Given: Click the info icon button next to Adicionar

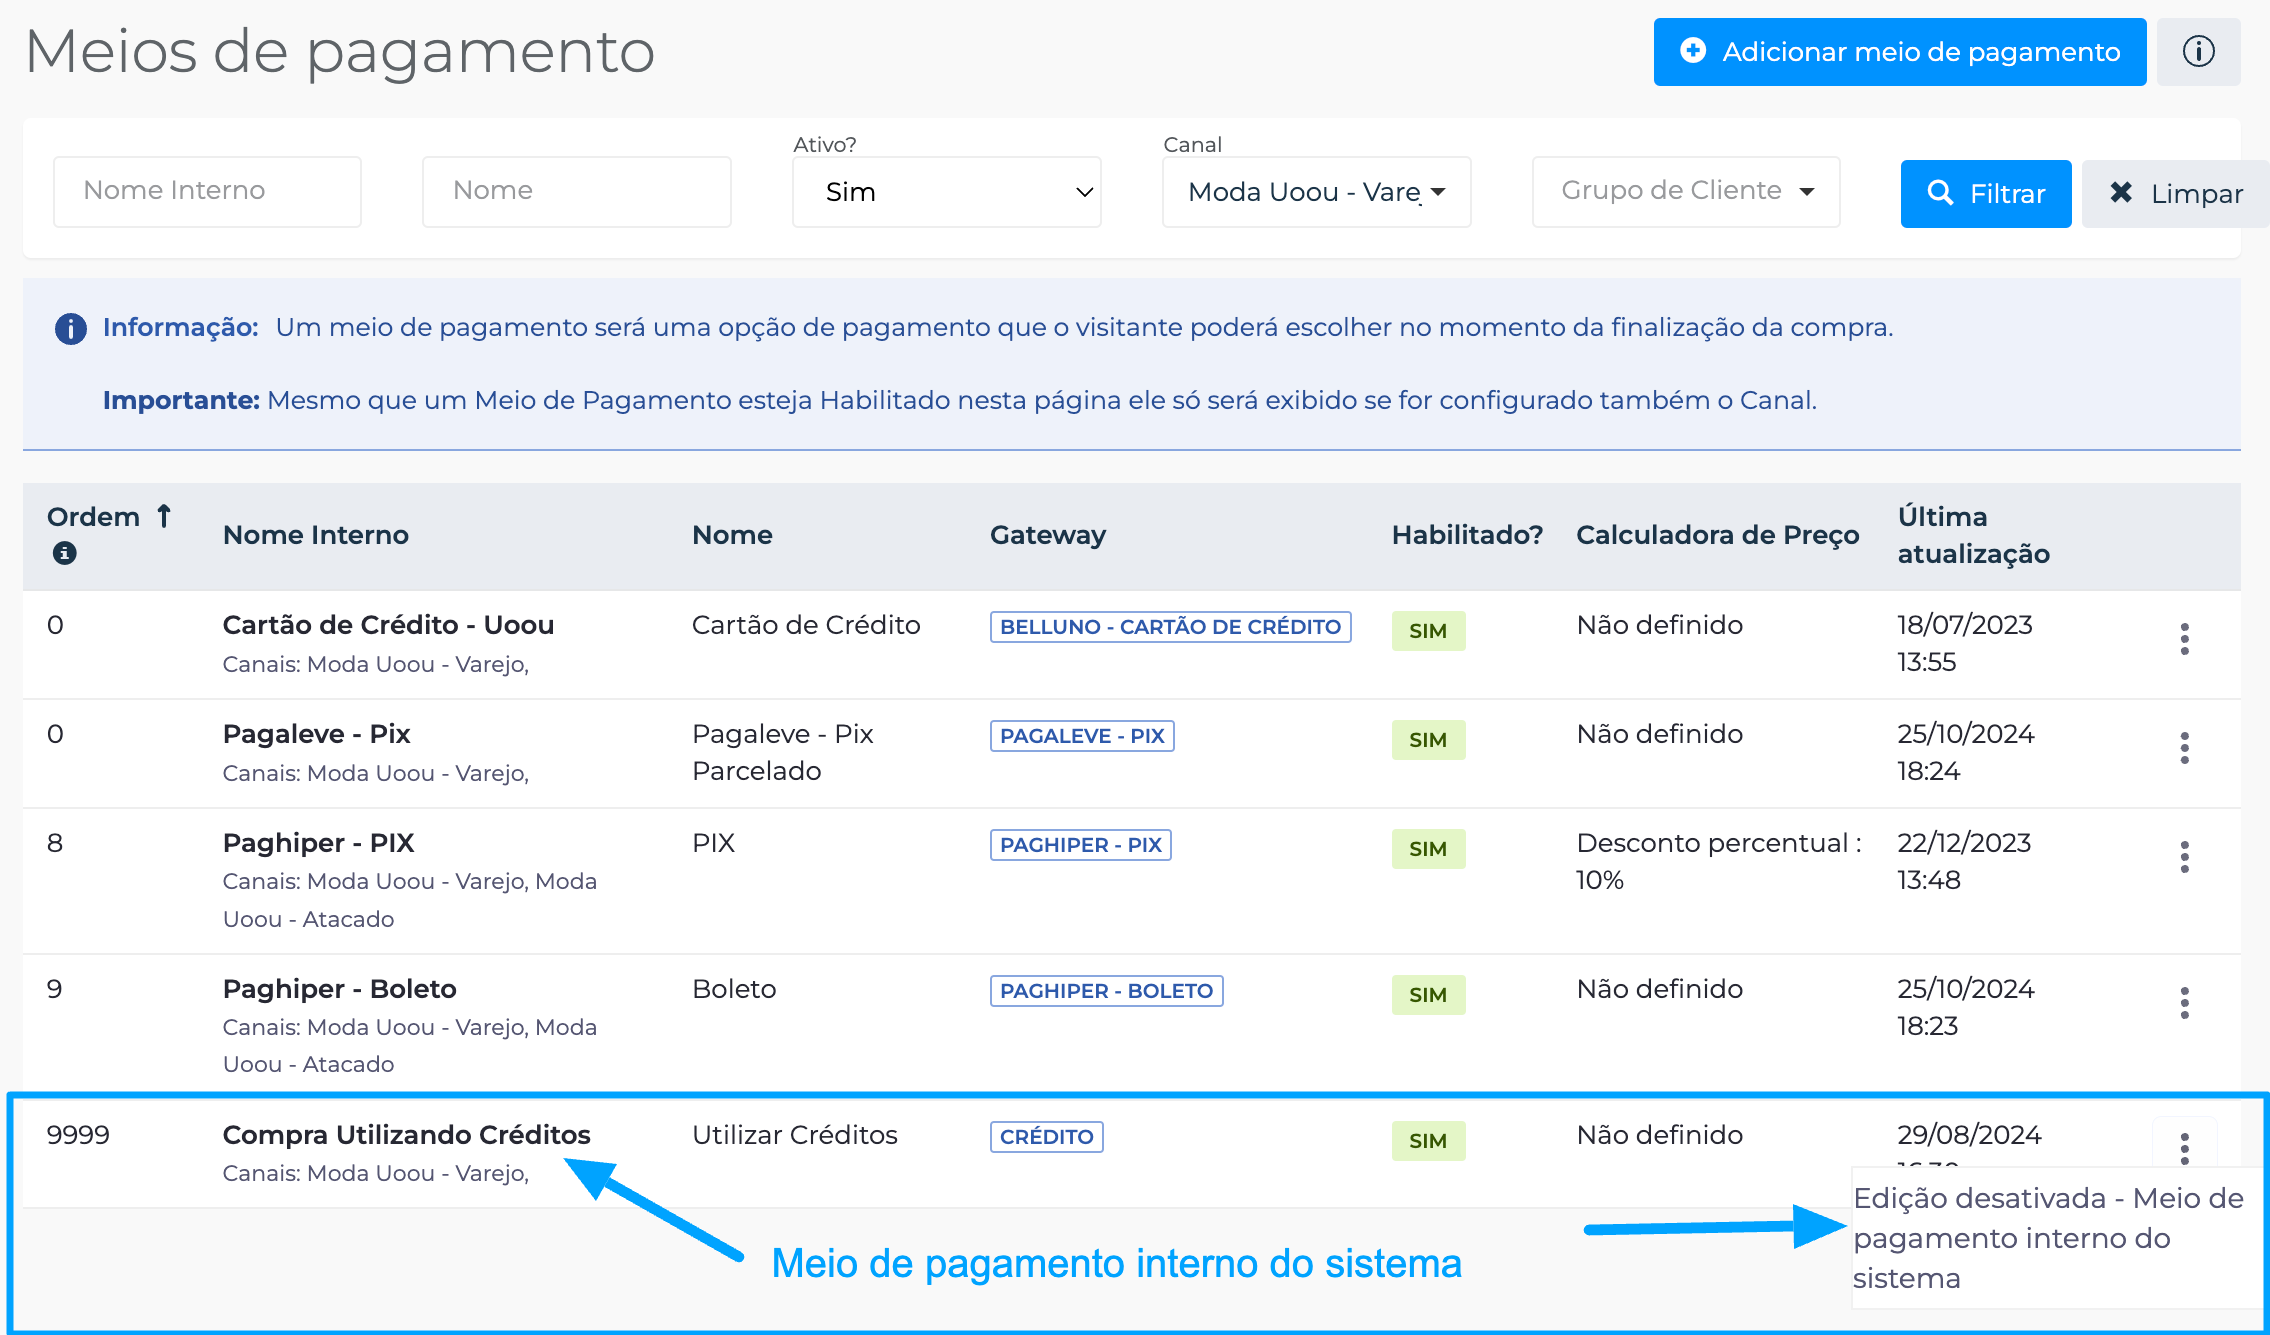Looking at the screenshot, I should point(2198,52).
